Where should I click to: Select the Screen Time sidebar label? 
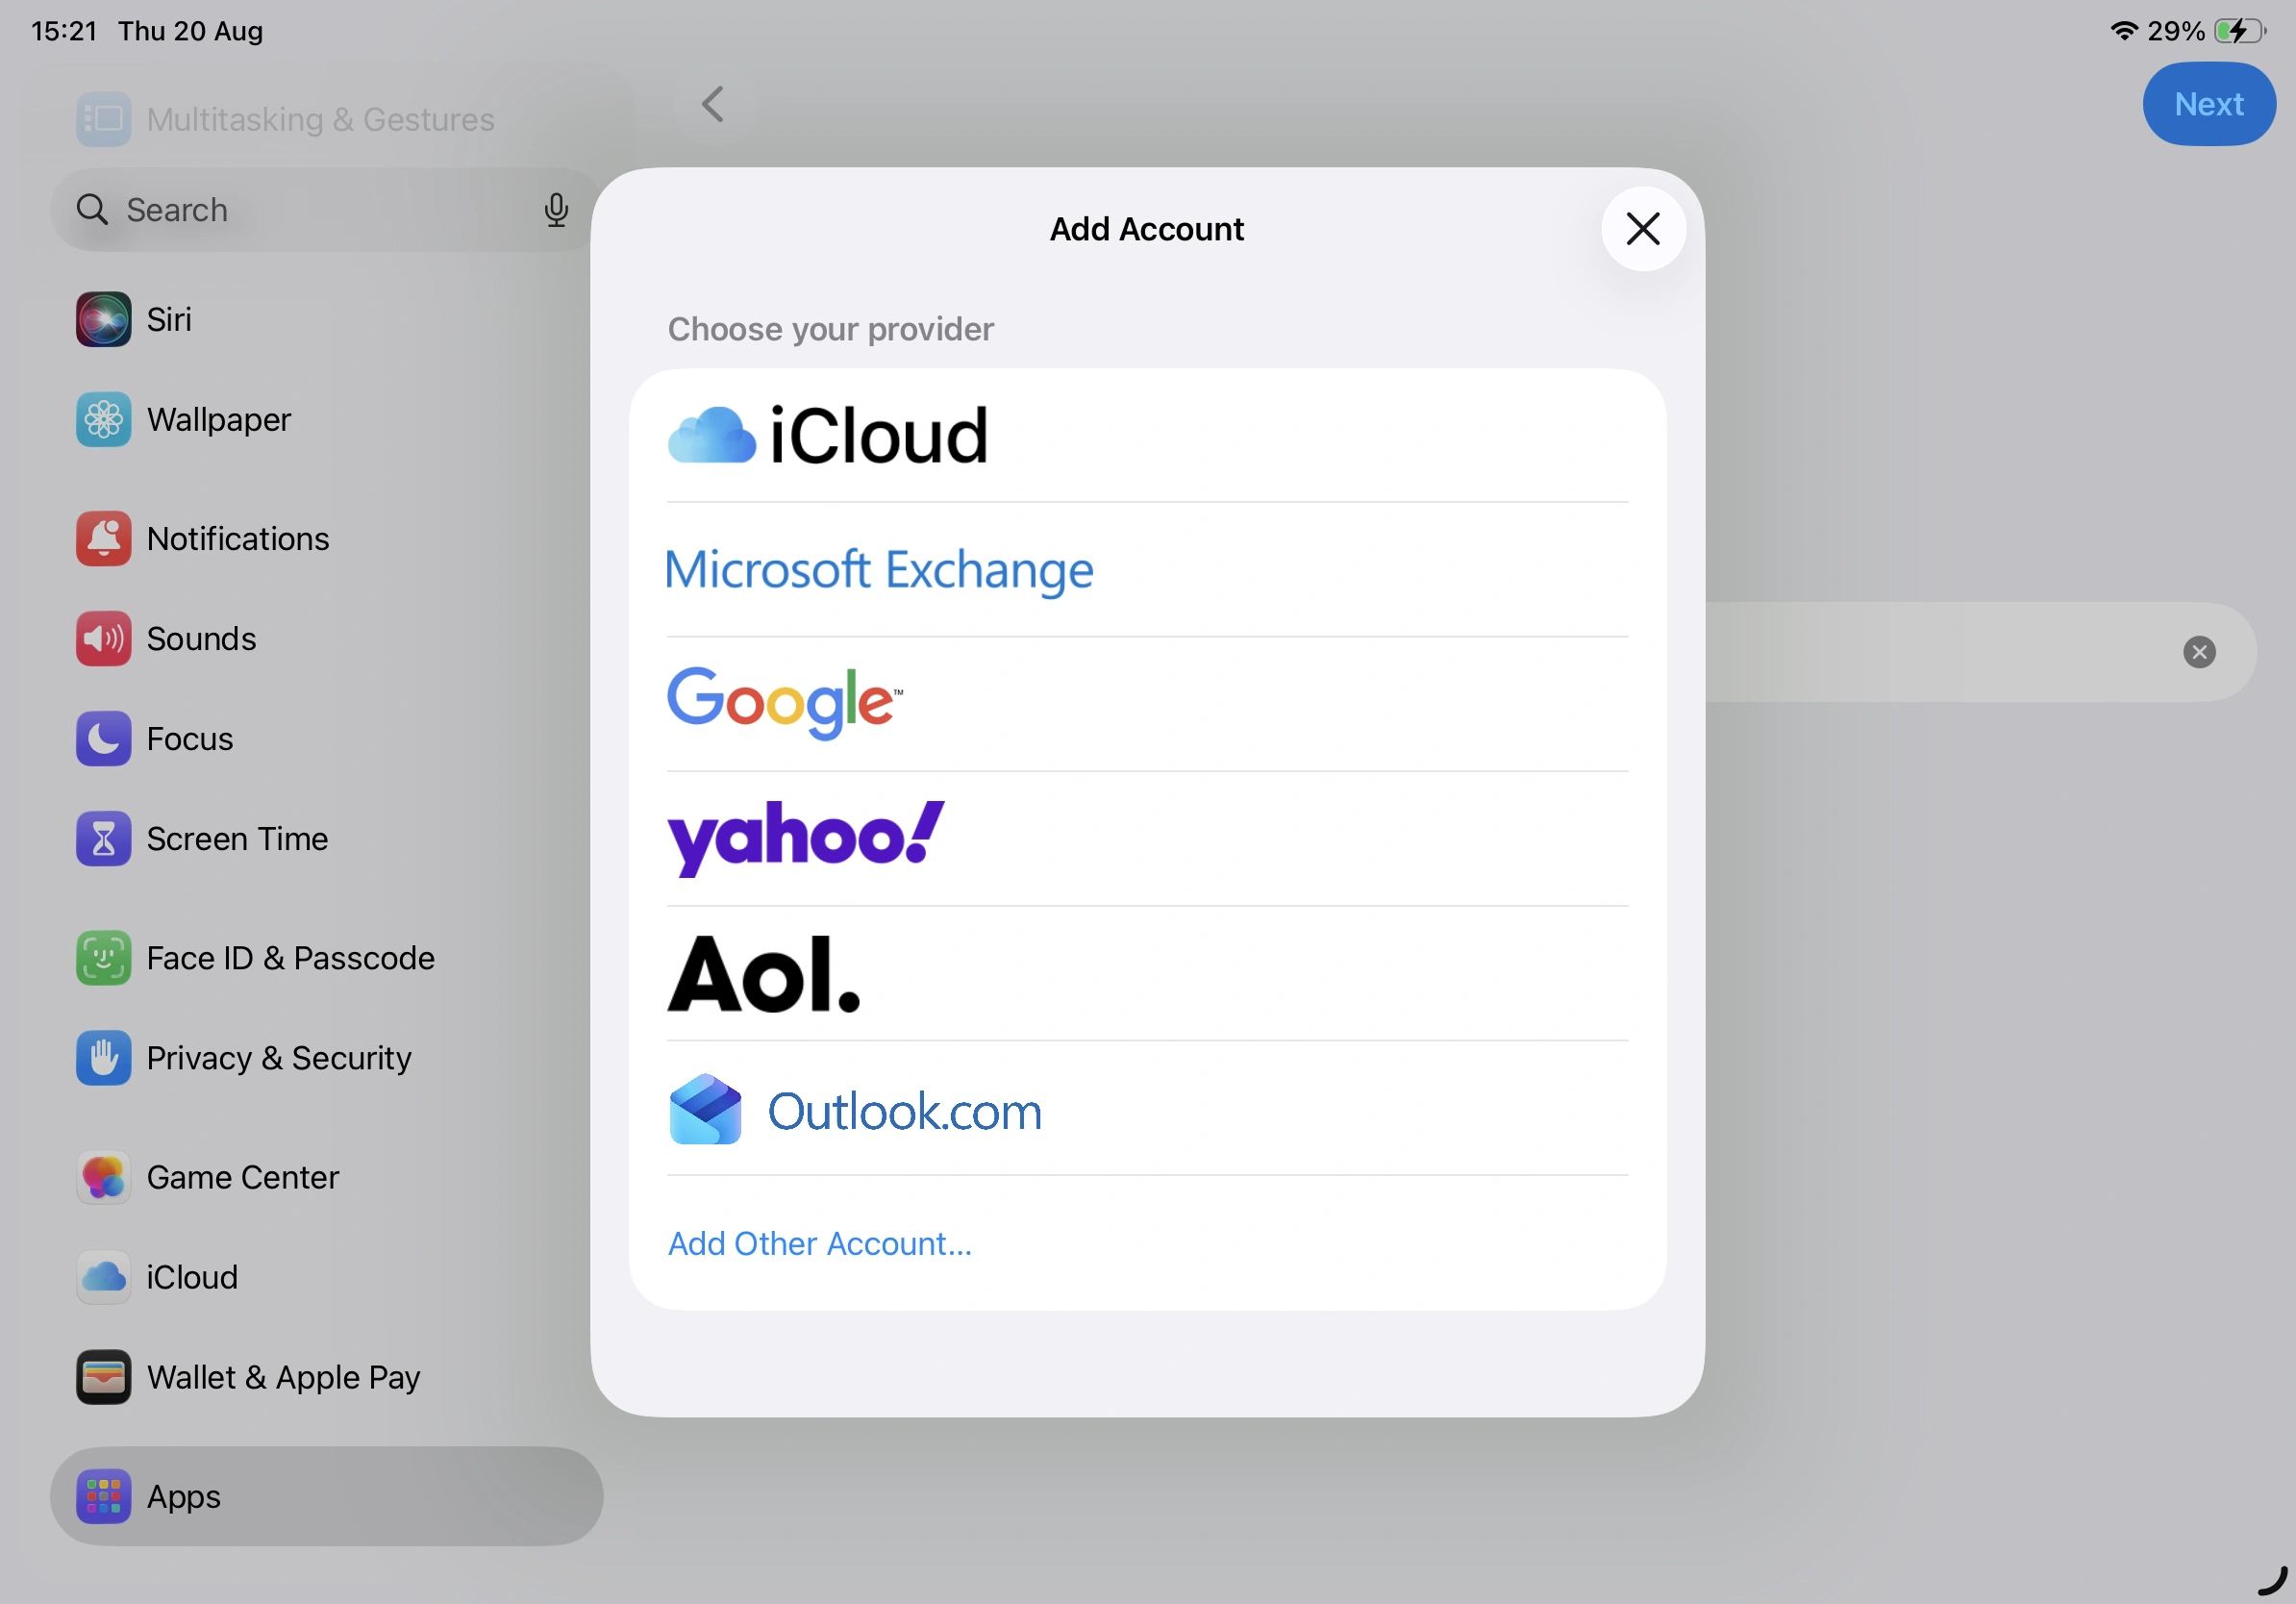coord(238,839)
